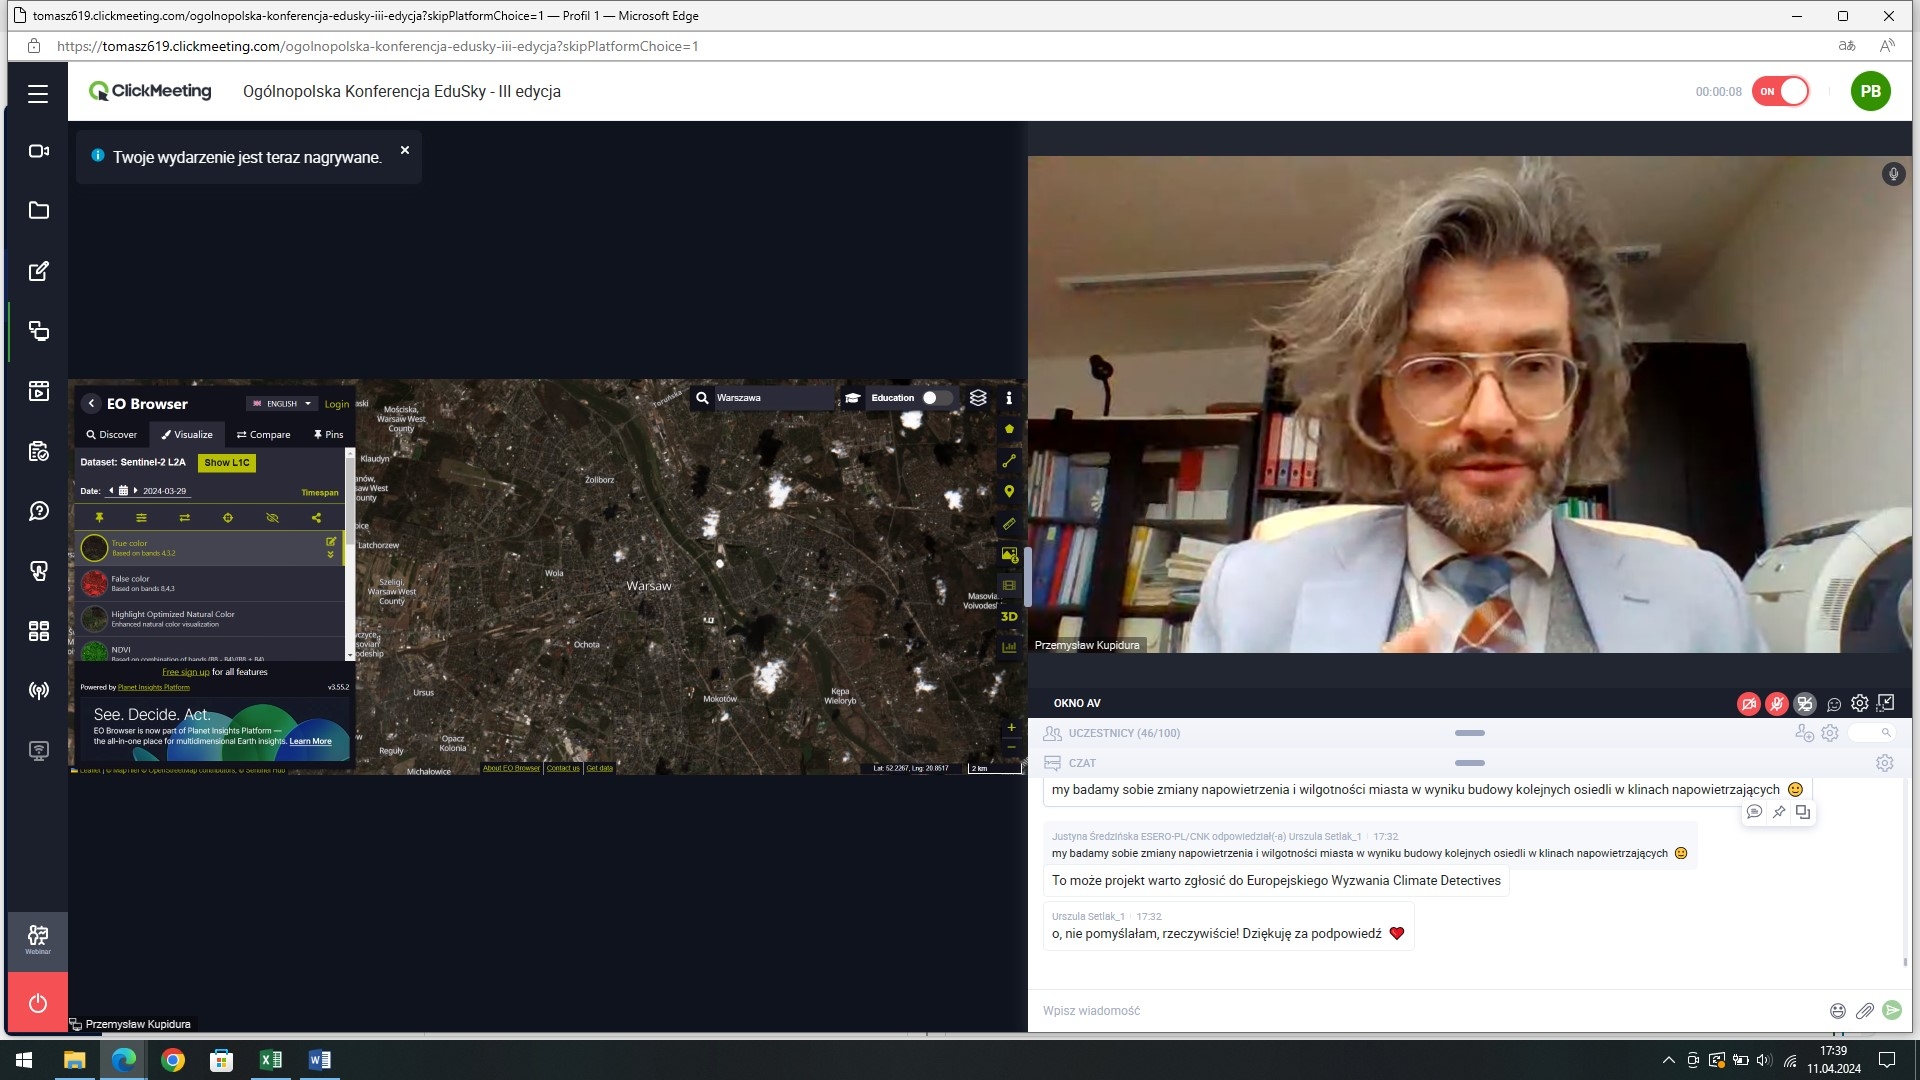Click the Timespan link
1920x1080 pixels.
(x=320, y=493)
